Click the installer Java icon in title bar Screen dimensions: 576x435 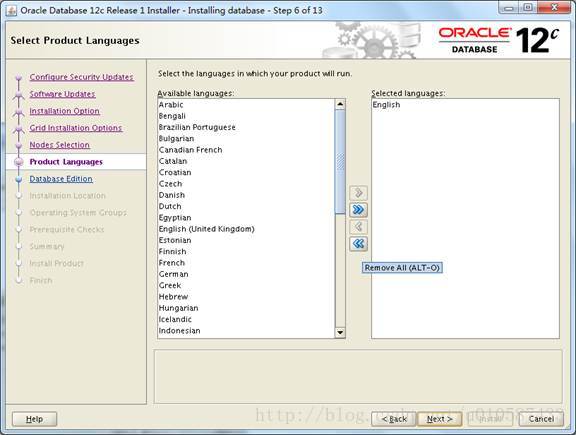11,10
